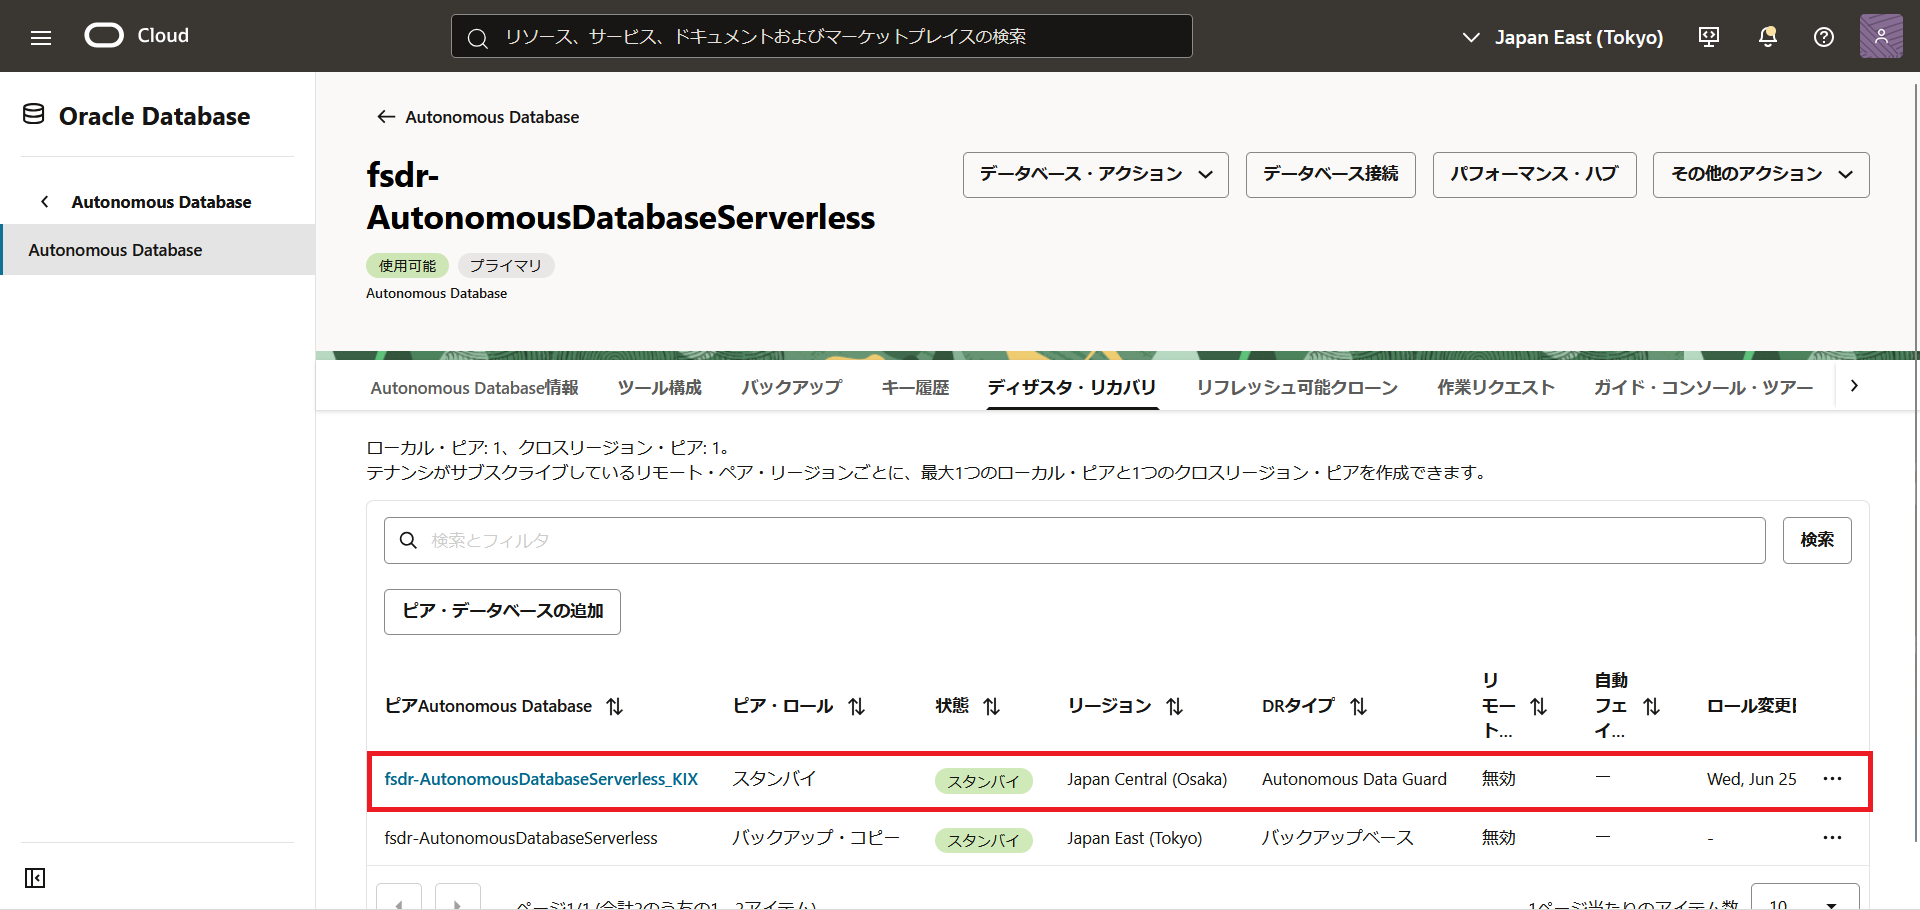Switch to ガイド・コンソール・ツアー tab
The width and height of the screenshot is (1920, 910).
click(x=1703, y=388)
